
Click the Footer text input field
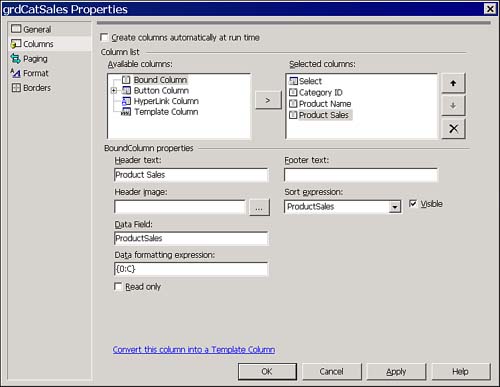click(361, 175)
